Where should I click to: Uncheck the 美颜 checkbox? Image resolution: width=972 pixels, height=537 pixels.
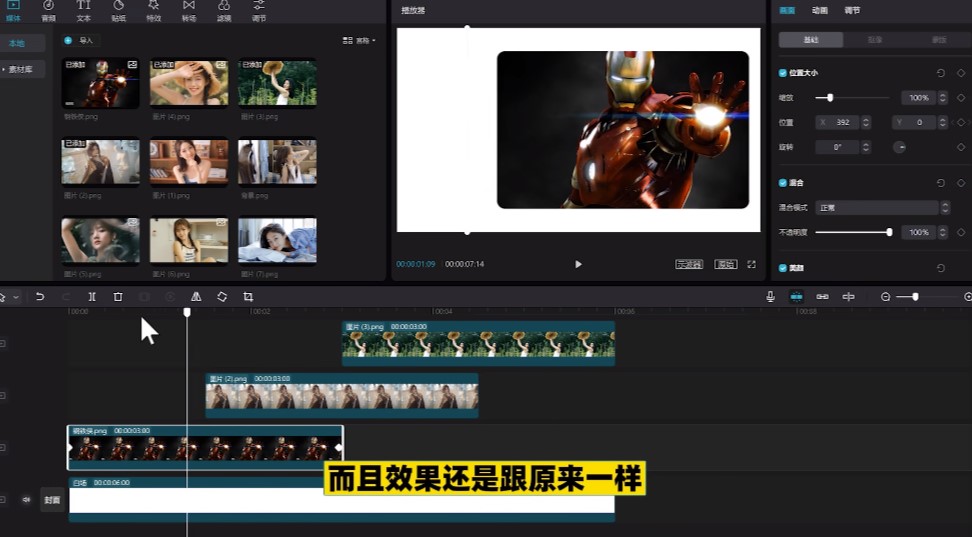(782, 268)
